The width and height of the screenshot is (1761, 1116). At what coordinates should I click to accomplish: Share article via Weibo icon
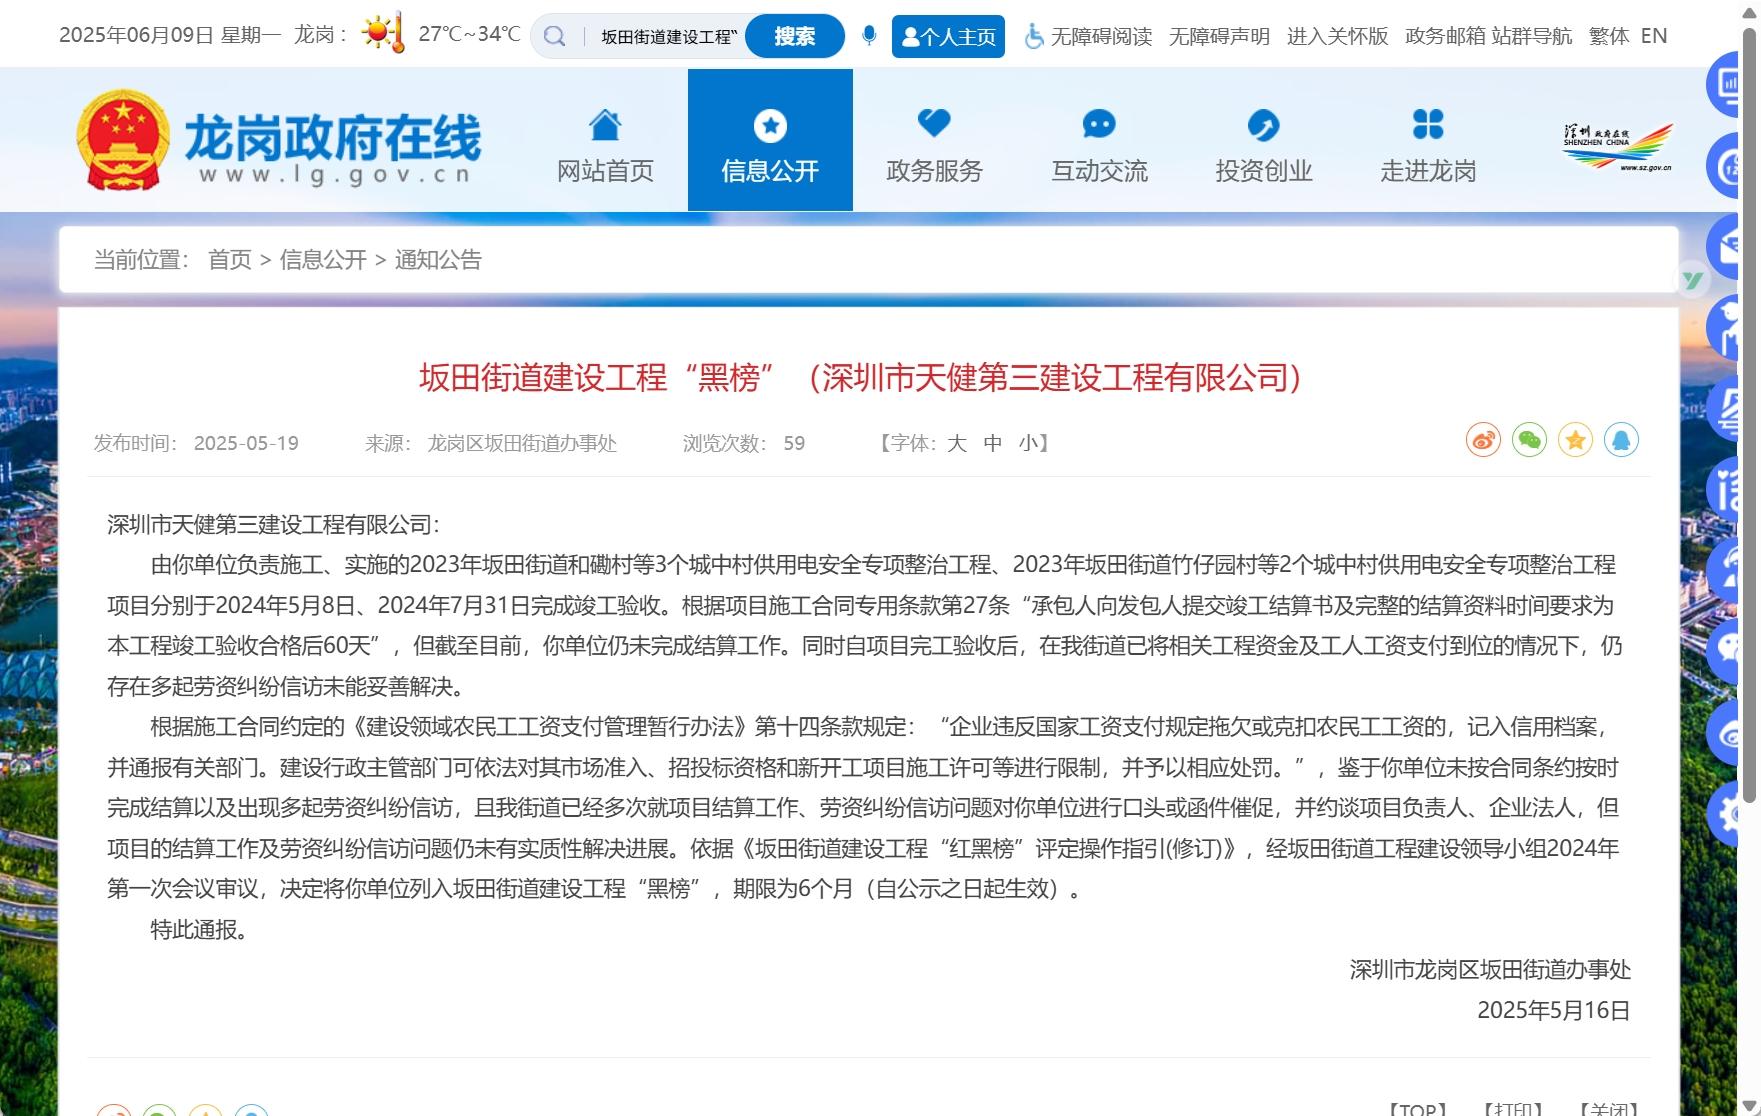[1483, 440]
